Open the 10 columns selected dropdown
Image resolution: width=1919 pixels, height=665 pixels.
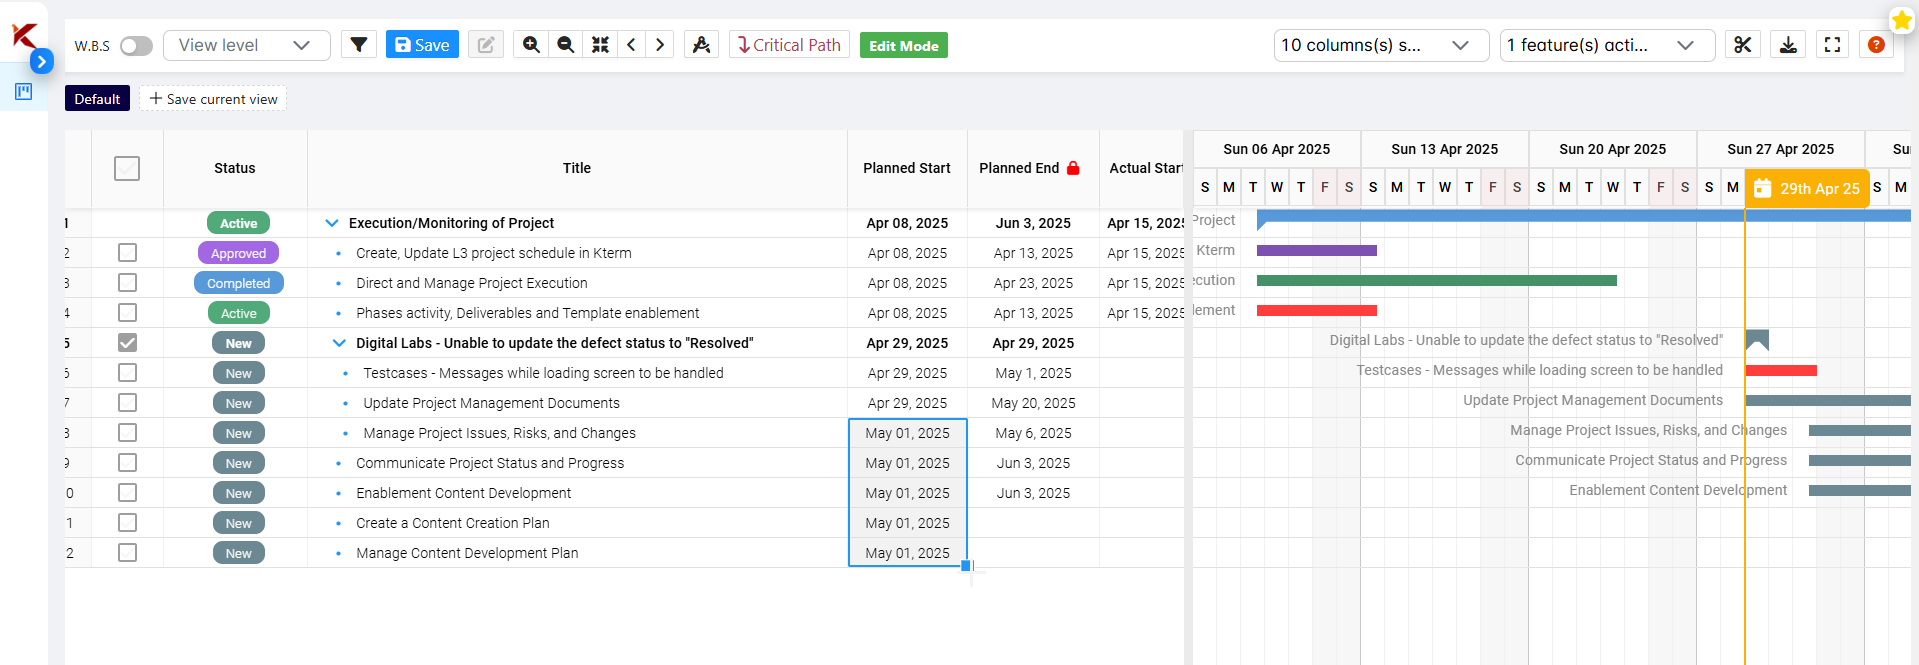point(1379,45)
